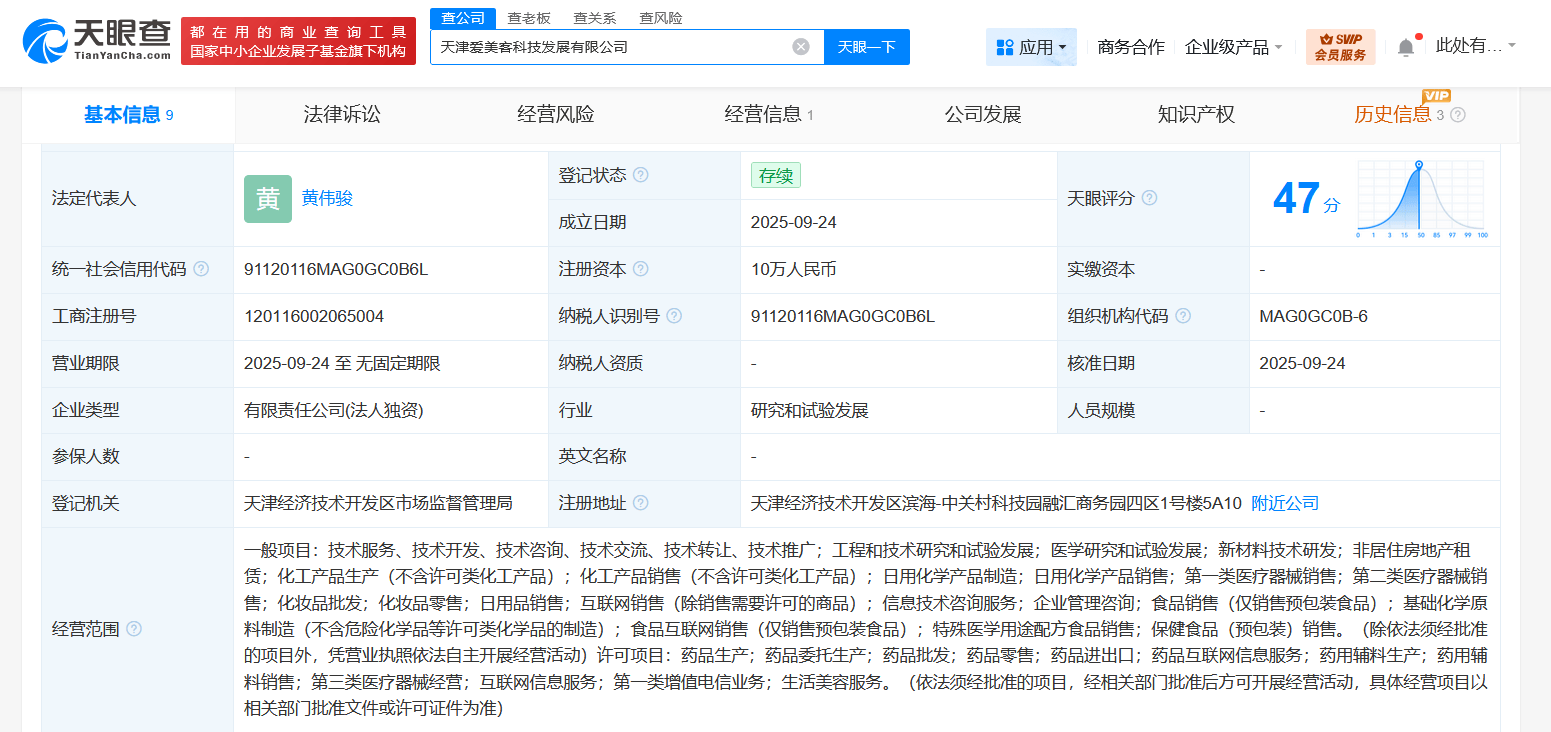Click the SVIP 会员服务 badge
Screen dimensions: 1551x732
(1339, 46)
